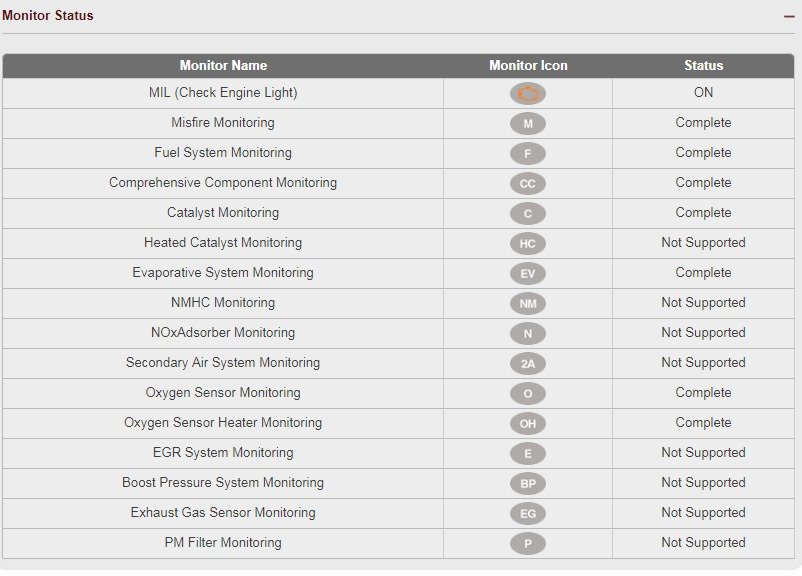
Task: Select the Exhaust Gas Sensor EG icon
Action: [x=528, y=514]
